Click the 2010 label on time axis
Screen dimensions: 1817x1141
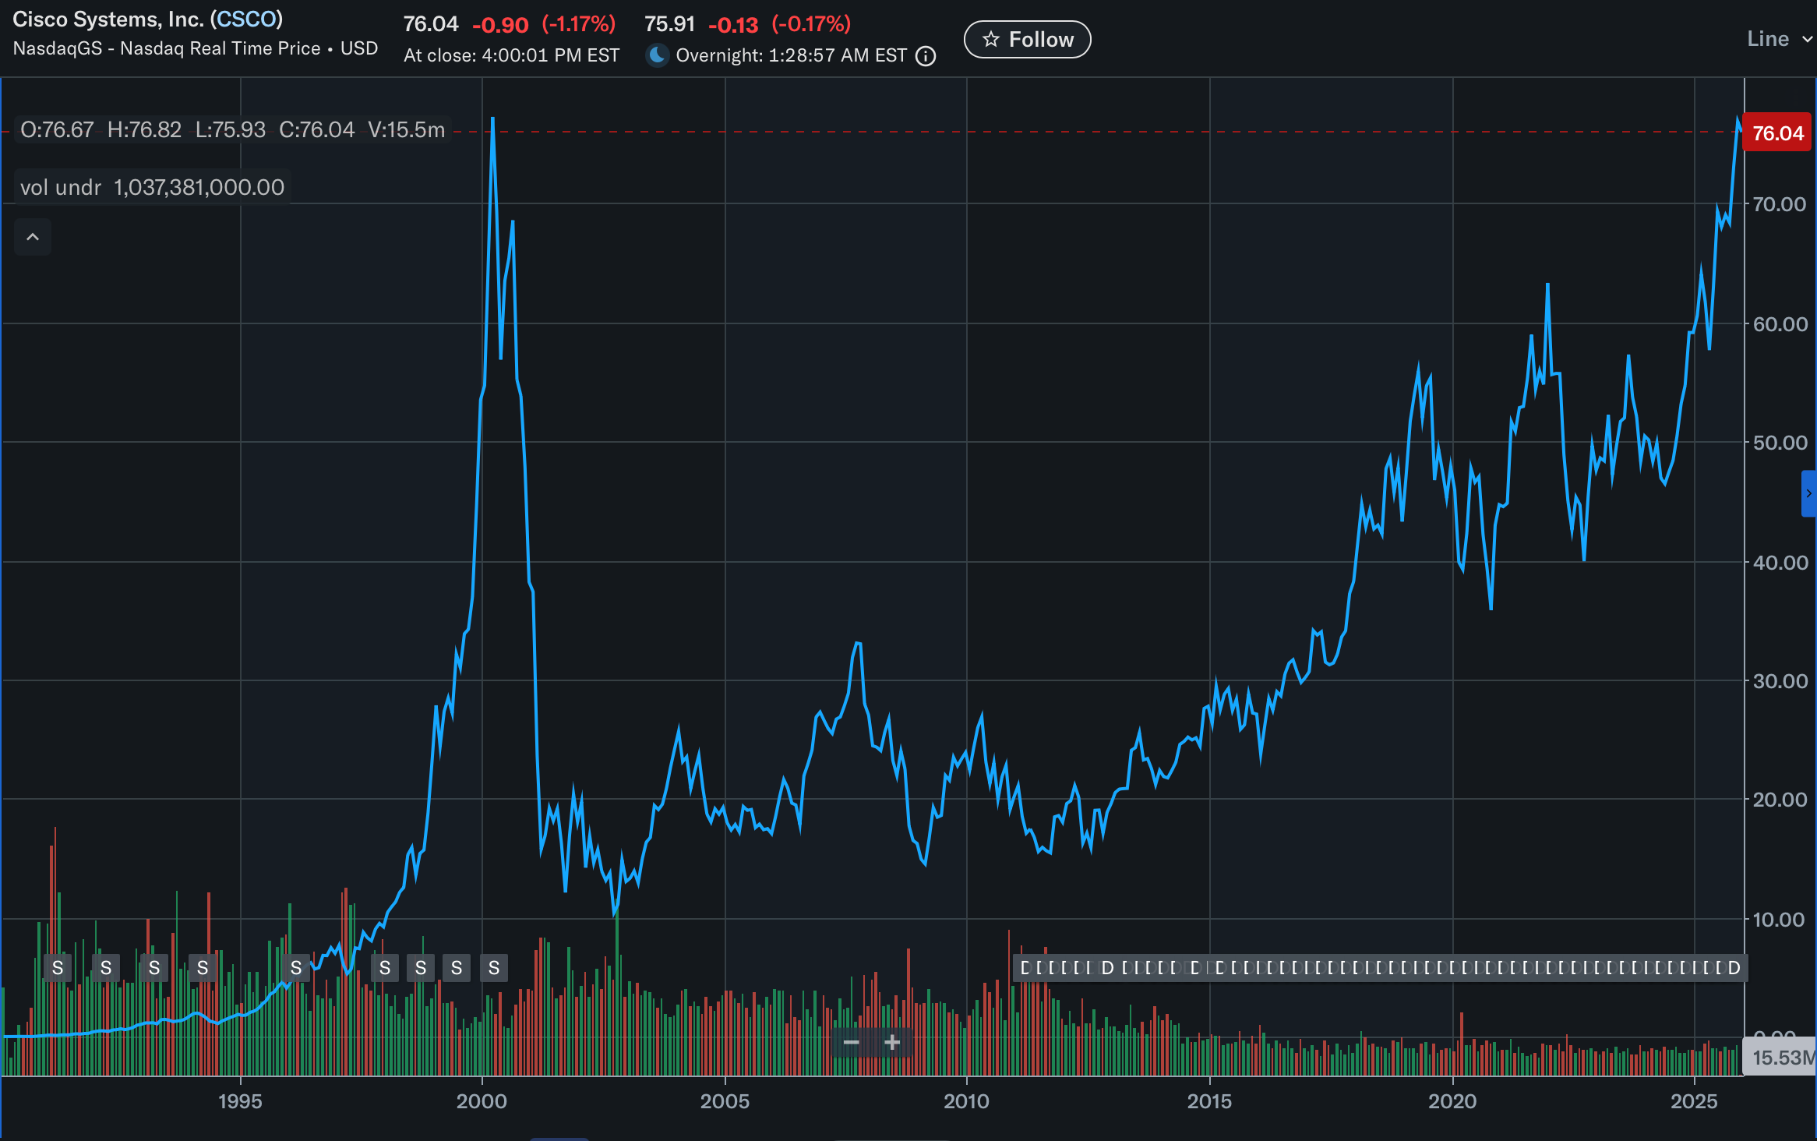point(966,1101)
